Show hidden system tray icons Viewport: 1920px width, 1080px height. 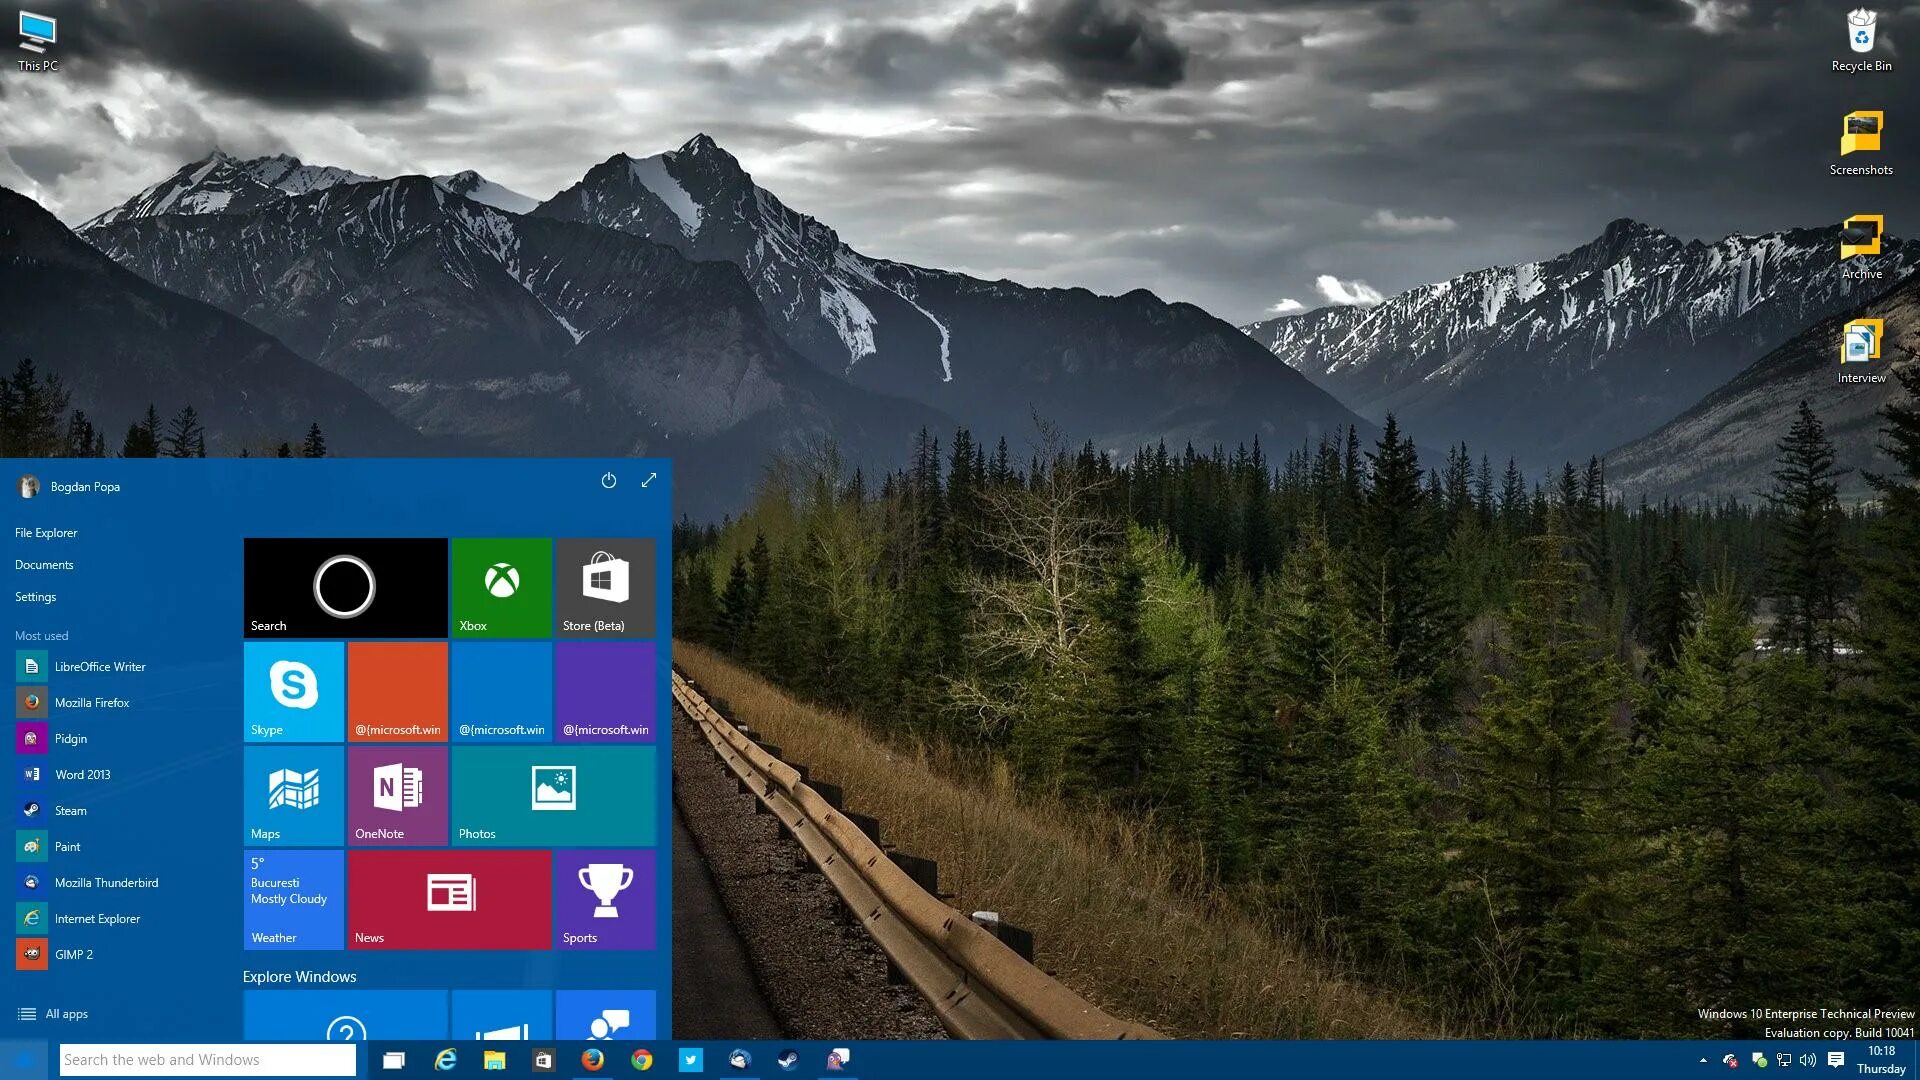tap(1703, 1060)
